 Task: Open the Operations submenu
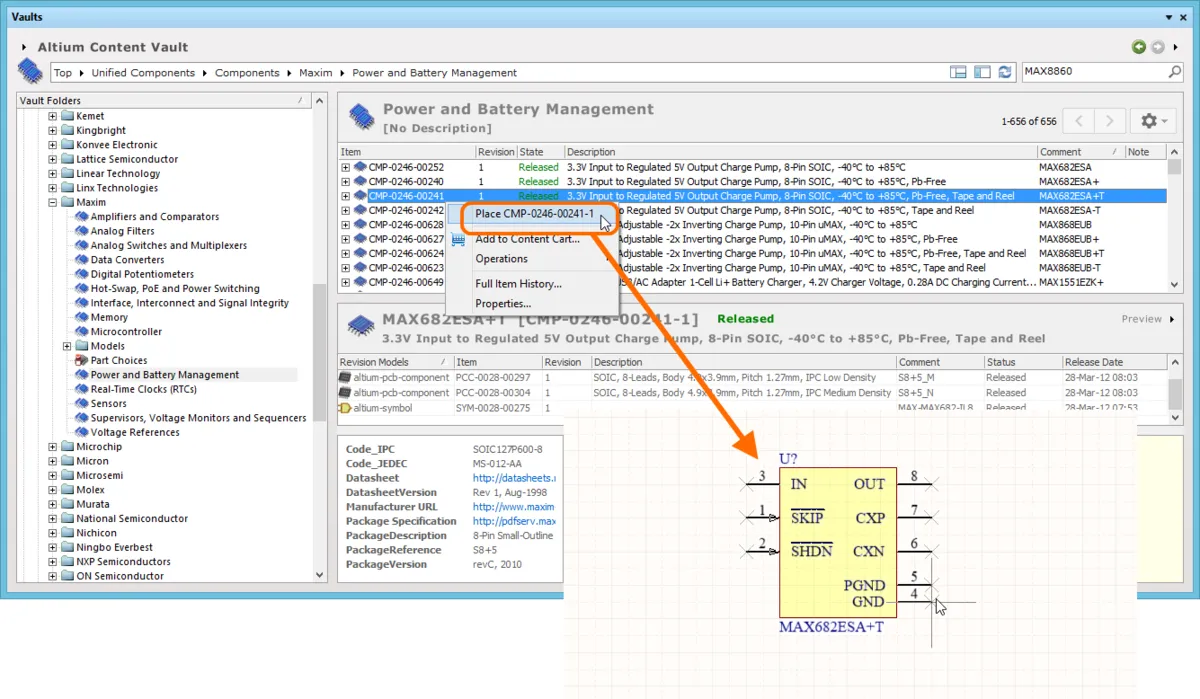(x=501, y=258)
